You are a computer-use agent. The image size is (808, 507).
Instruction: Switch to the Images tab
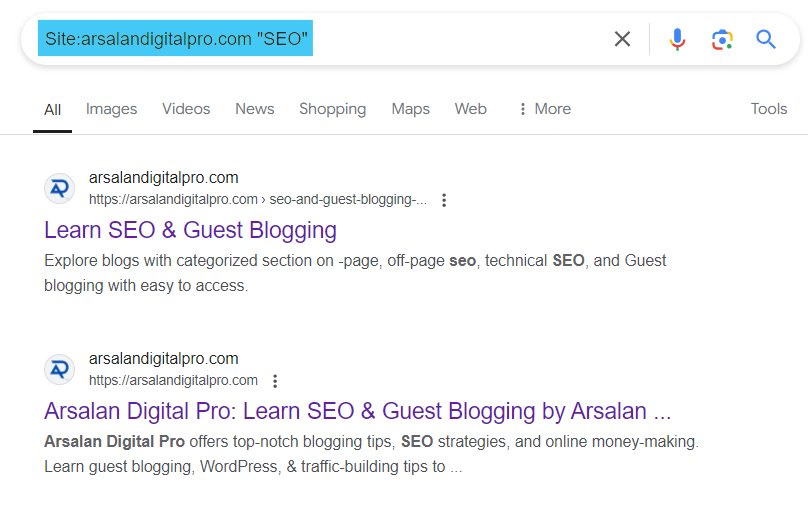click(111, 109)
